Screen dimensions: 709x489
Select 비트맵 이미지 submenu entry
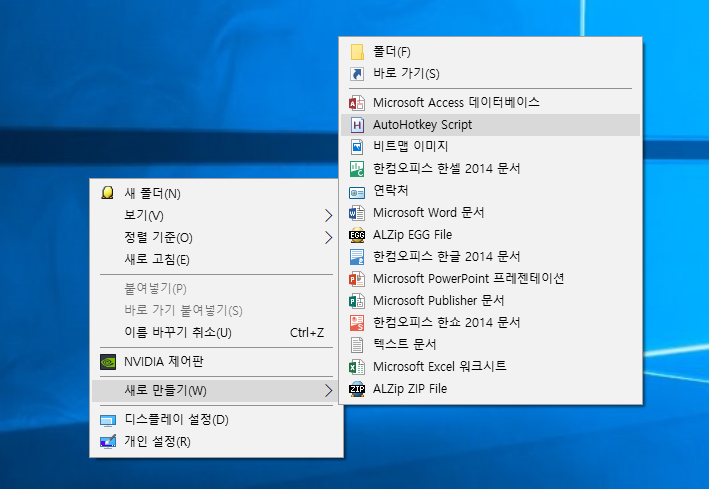coord(490,147)
